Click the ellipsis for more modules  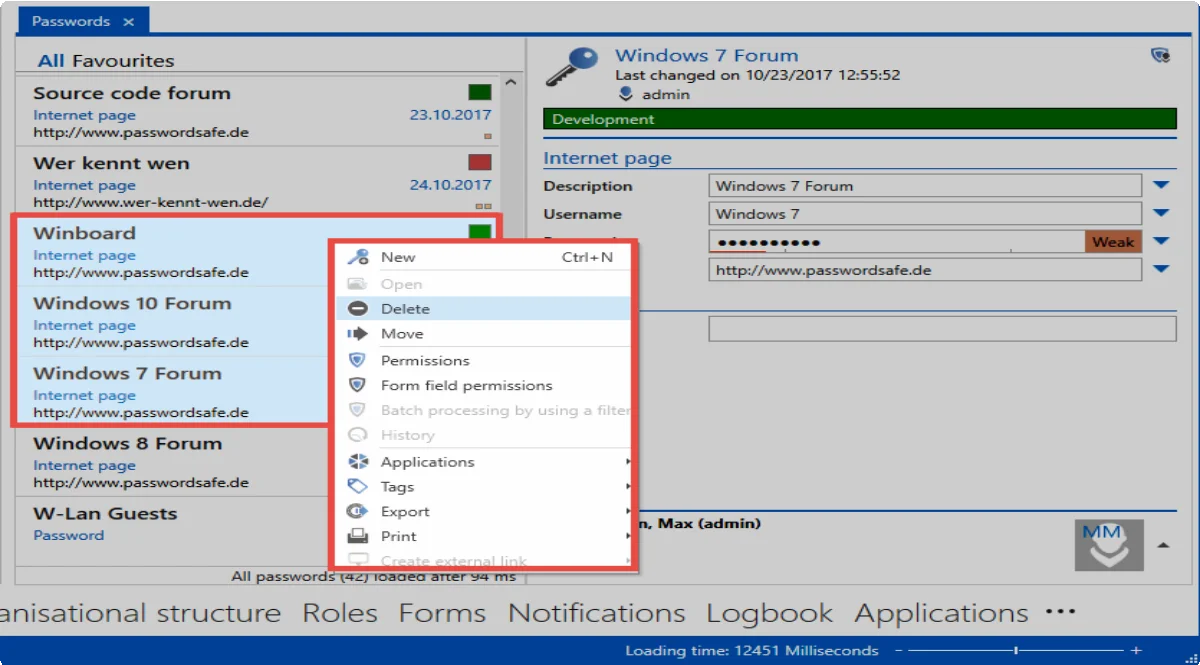point(1060,610)
